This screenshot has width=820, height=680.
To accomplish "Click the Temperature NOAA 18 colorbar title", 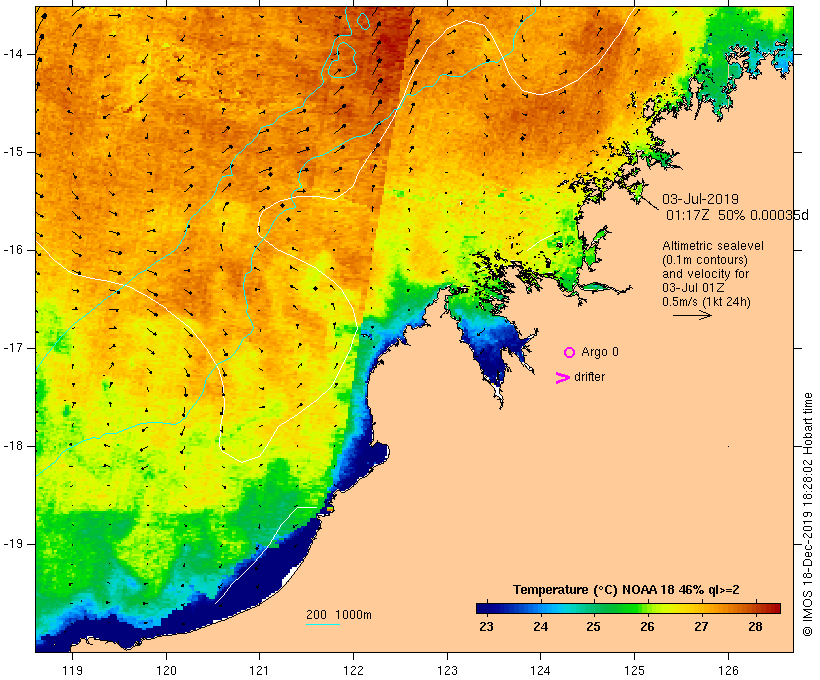I will [x=626, y=590].
